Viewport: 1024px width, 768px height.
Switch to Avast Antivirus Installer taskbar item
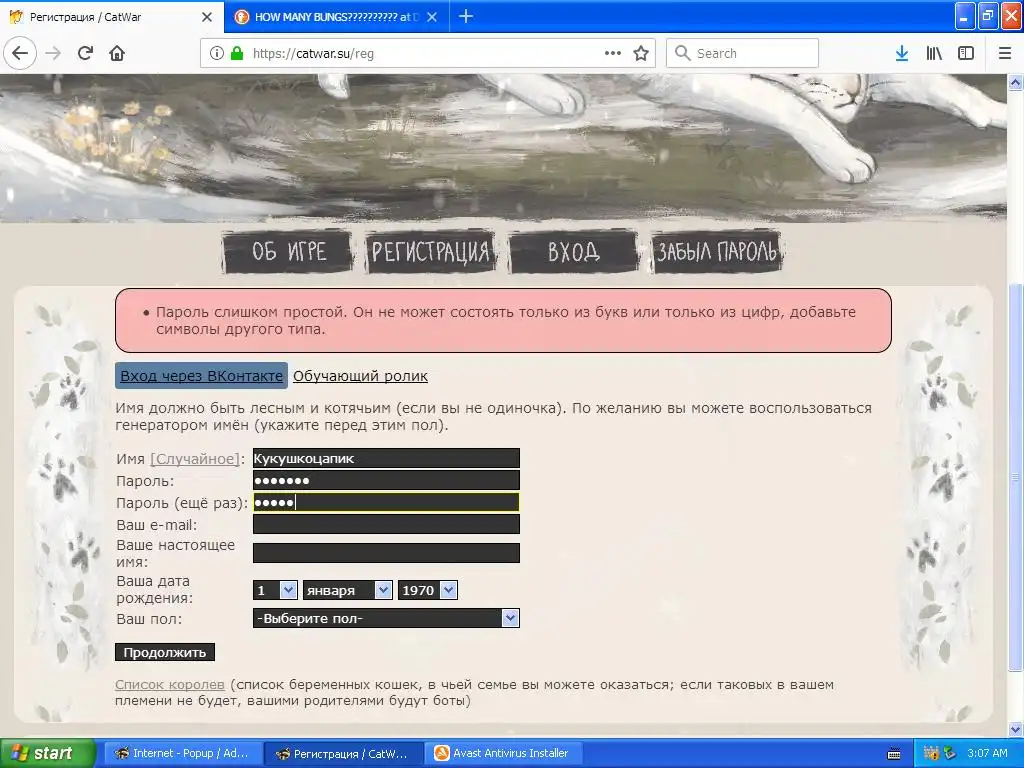pyautogui.click(x=504, y=753)
